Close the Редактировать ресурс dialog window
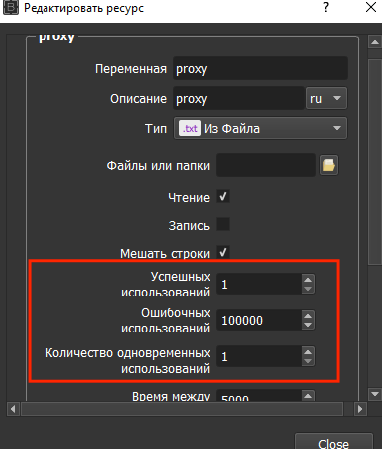This screenshot has width=382, height=449. 371,7
